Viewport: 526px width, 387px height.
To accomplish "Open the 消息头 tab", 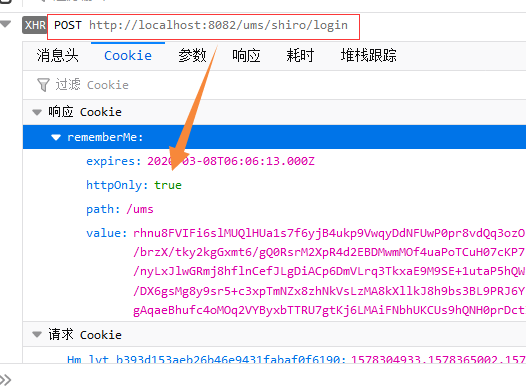I will (57, 56).
